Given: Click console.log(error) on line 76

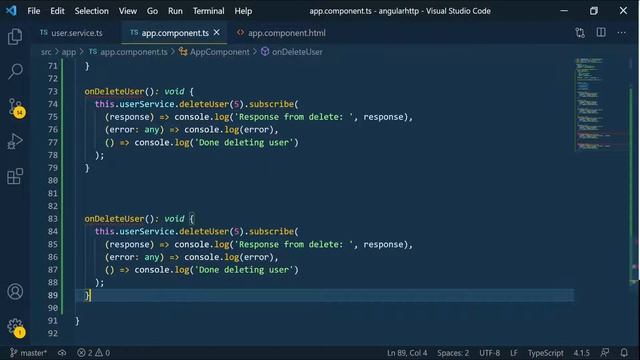Looking at the screenshot, I should 229,130.
